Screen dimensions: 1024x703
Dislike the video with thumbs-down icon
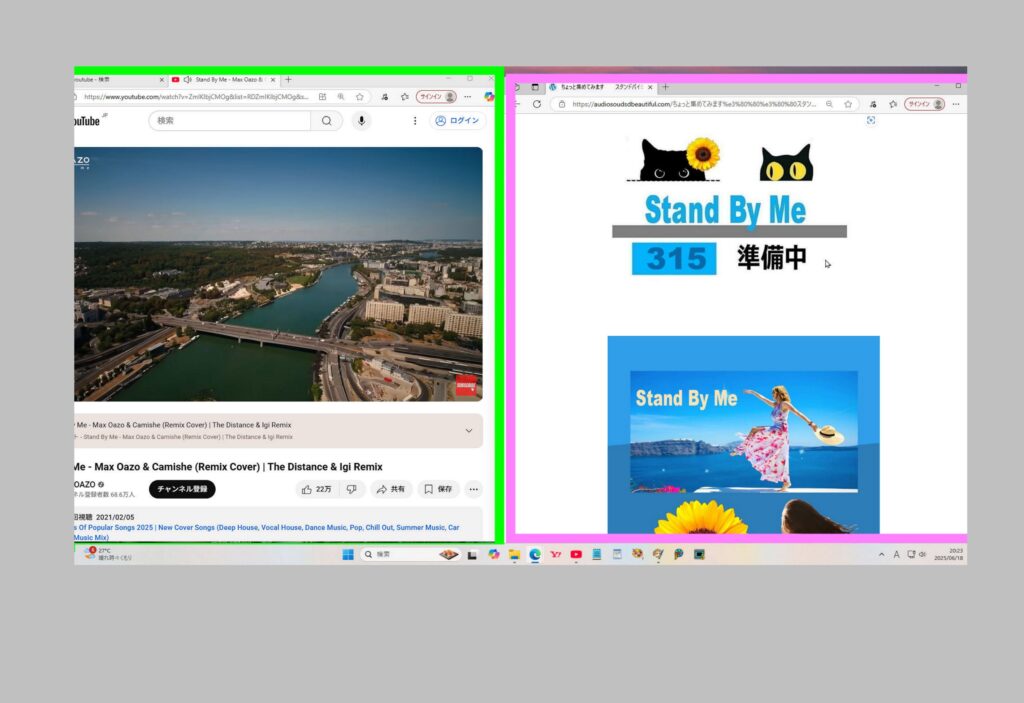[351, 489]
